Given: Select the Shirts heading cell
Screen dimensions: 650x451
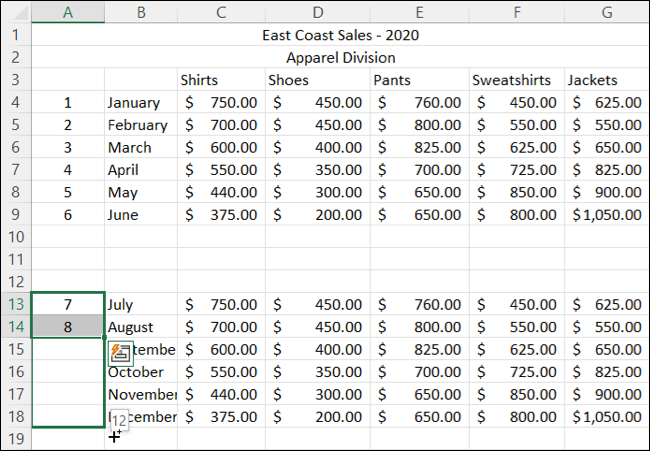Looking at the screenshot, I should (221, 80).
